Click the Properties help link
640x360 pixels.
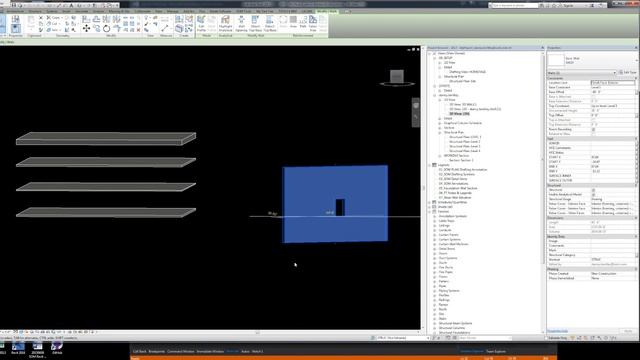click(x=558, y=331)
